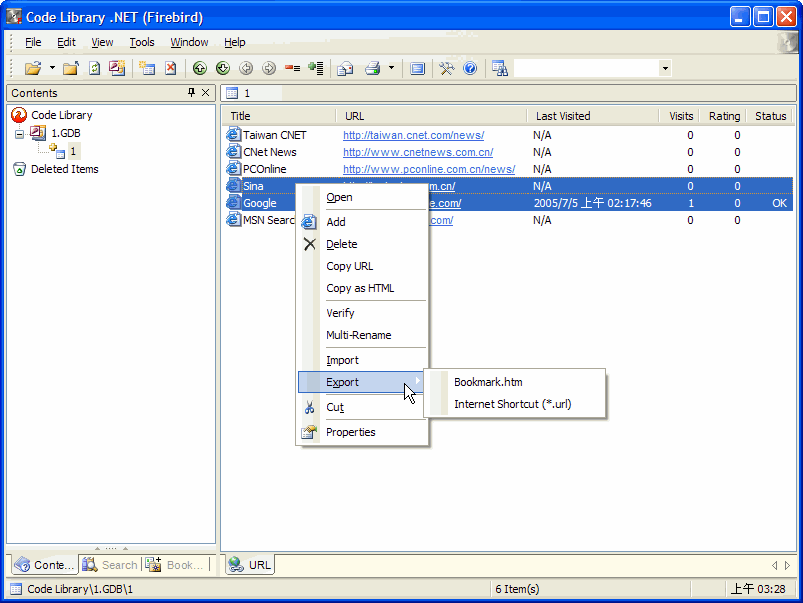This screenshot has height=603, width=803.
Task: Choose Verify in the context menu
Action: pyautogui.click(x=363, y=313)
